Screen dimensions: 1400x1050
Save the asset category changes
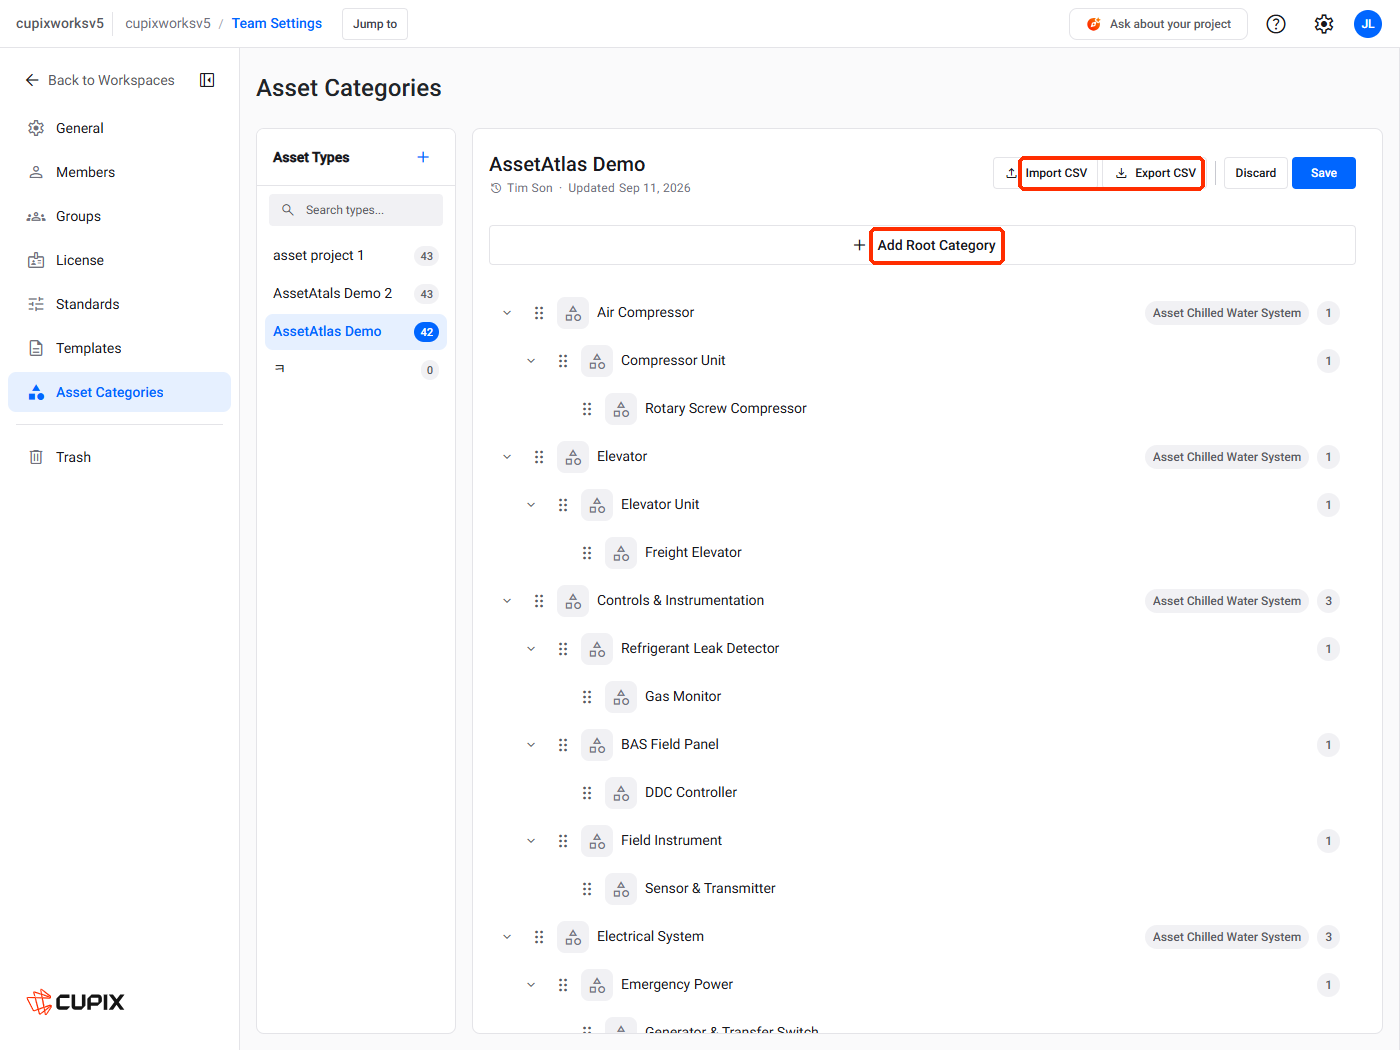coord(1324,173)
